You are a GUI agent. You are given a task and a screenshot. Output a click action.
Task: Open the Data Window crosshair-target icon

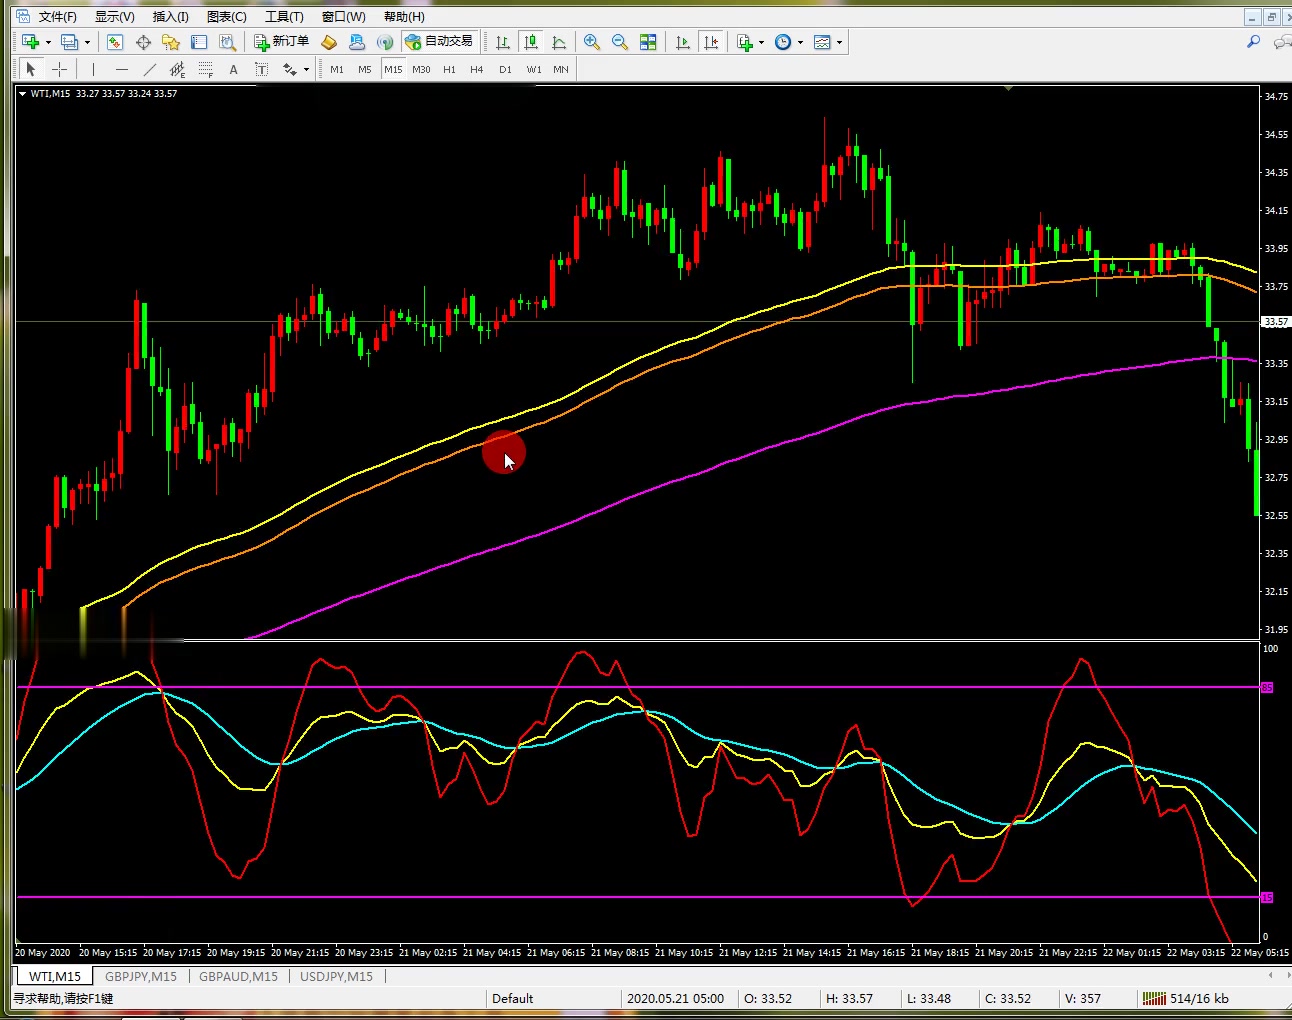(x=143, y=42)
